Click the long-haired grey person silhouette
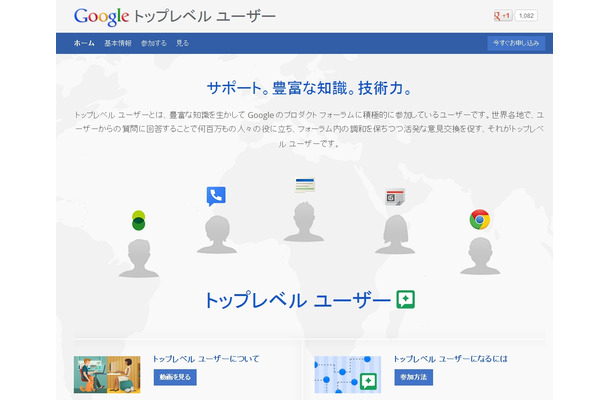 pyautogui.click(x=395, y=235)
